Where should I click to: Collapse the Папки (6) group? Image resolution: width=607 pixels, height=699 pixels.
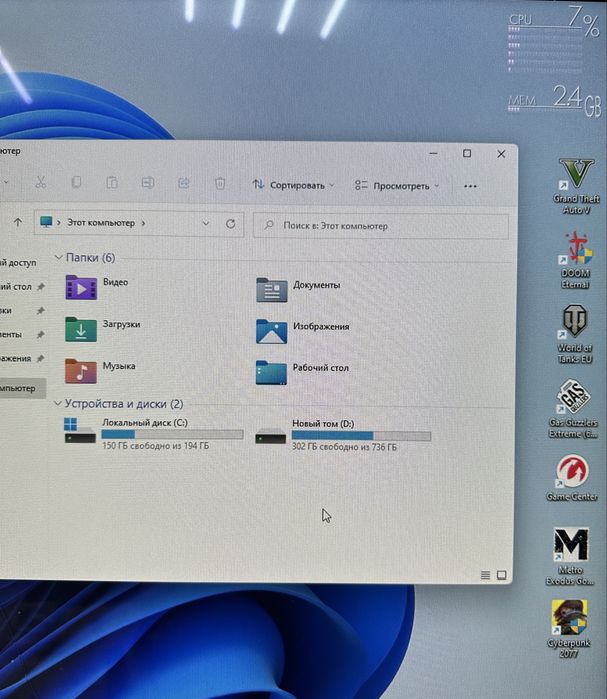tap(58, 258)
